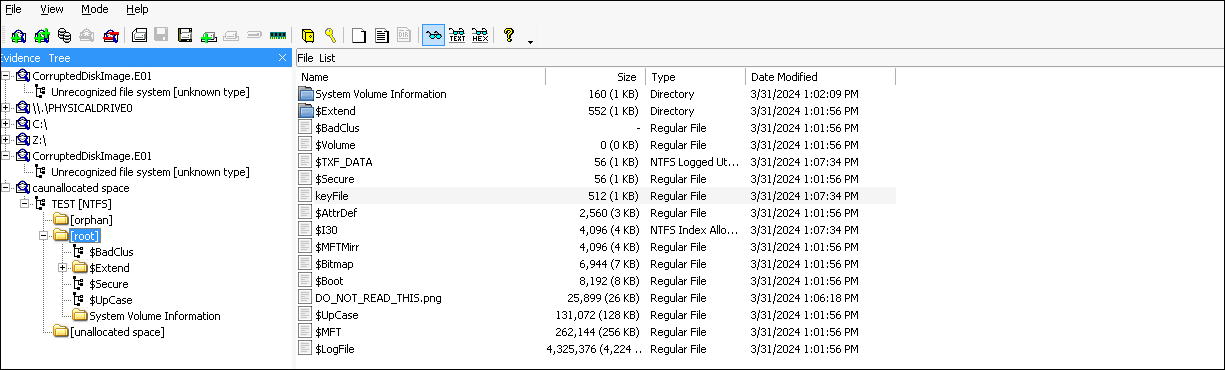1225x370 pixels.
Task: Click the Add All Attached Devices icon
Action: point(42,36)
